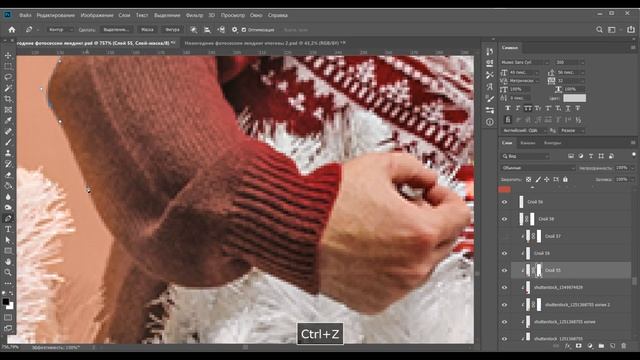Click search icon at top right

pos(599,29)
